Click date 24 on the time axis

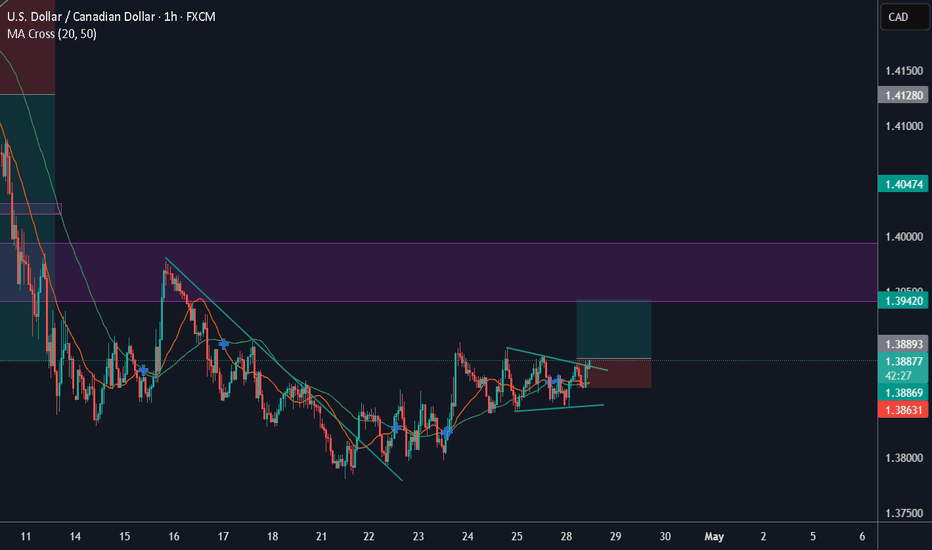pyautogui.click(x=468, y=536)
